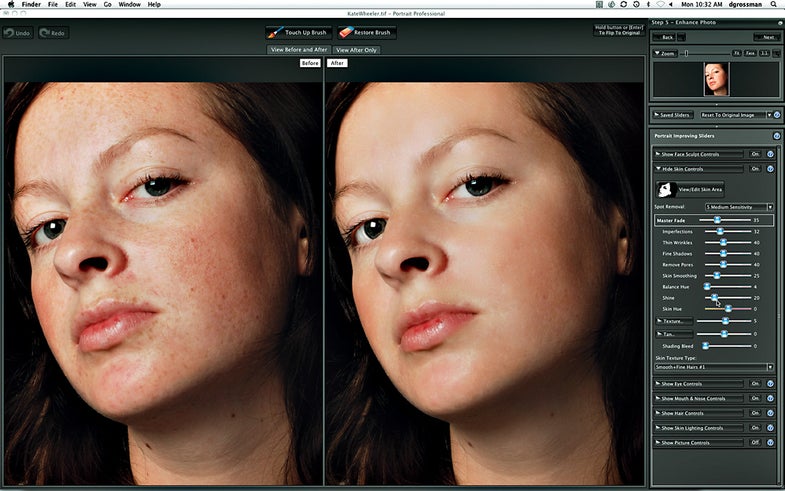The height and width of the screenshot is (491, 785).
Task: Expand Show Eye Controls
Action: [x=698, y=384]
